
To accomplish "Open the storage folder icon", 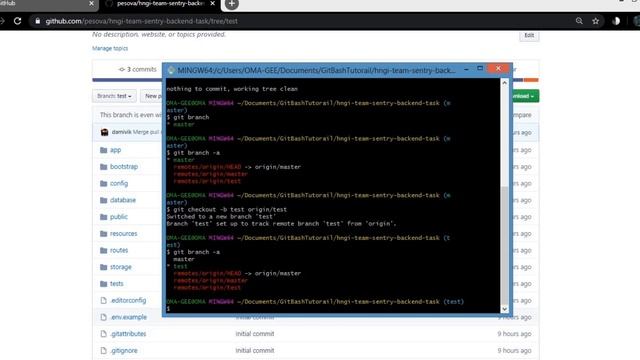I will [104, 267].
